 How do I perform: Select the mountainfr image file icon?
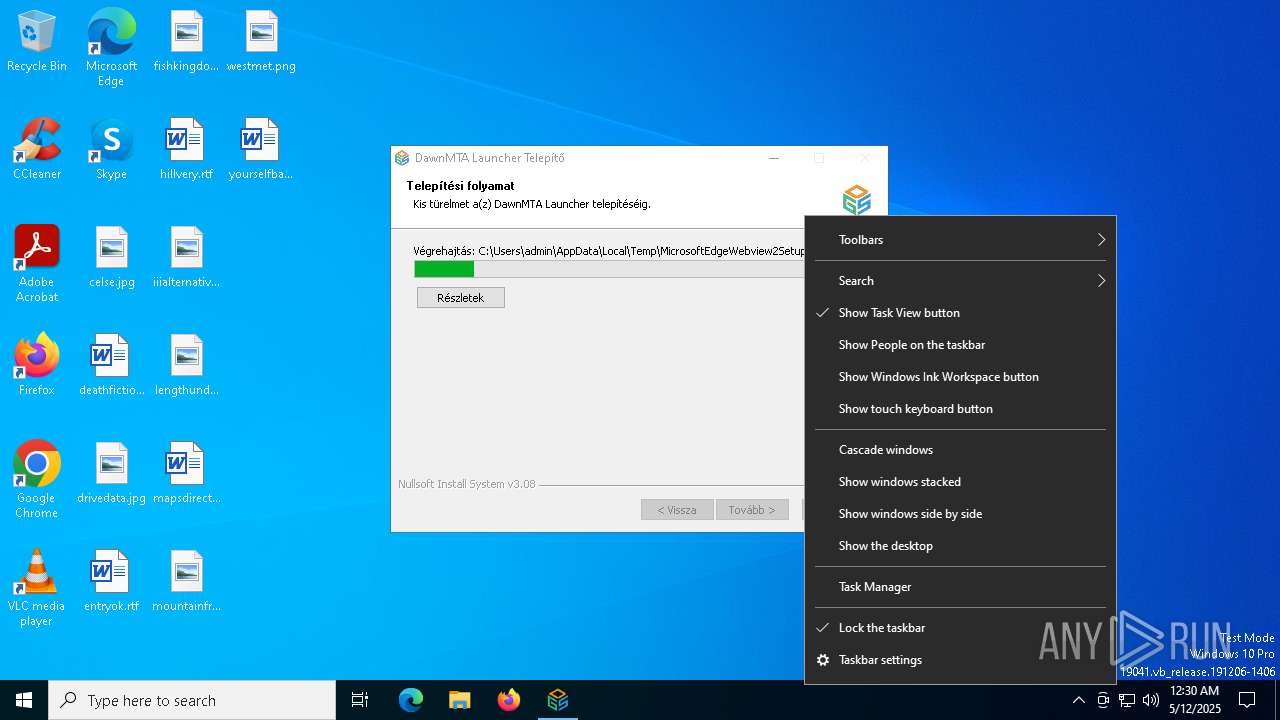coord(186,582)
